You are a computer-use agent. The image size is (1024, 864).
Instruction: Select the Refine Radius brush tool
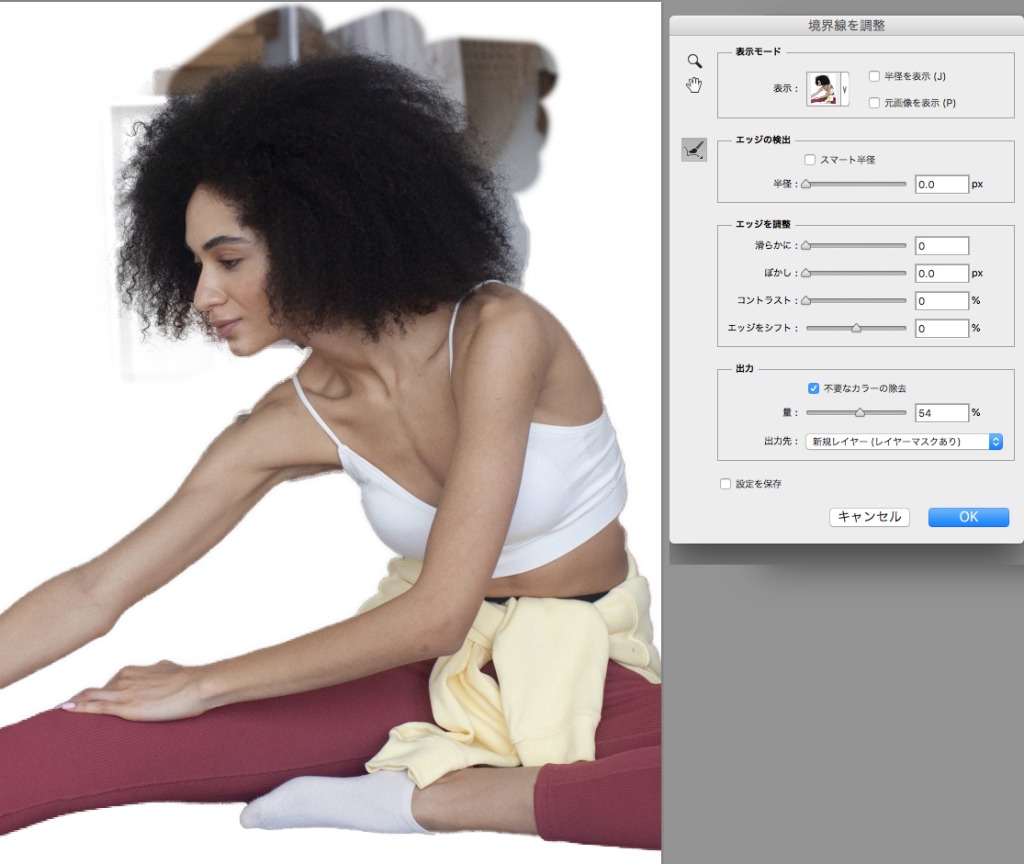[694, 150]
